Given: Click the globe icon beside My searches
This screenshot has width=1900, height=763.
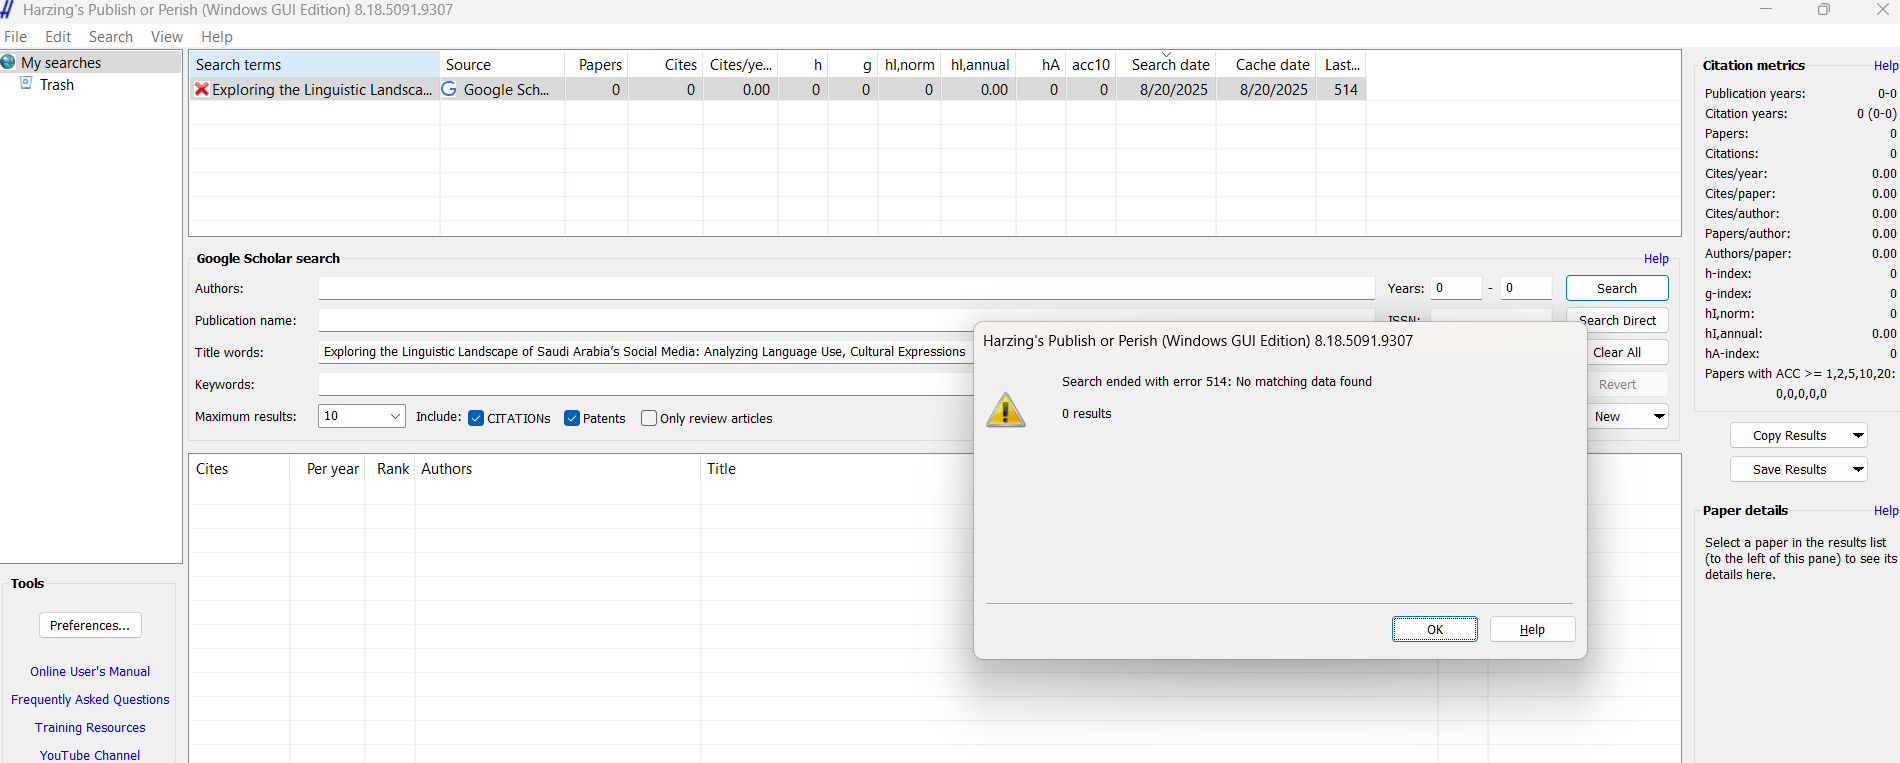Looking at the screenshot, I should tap(9, 62).
